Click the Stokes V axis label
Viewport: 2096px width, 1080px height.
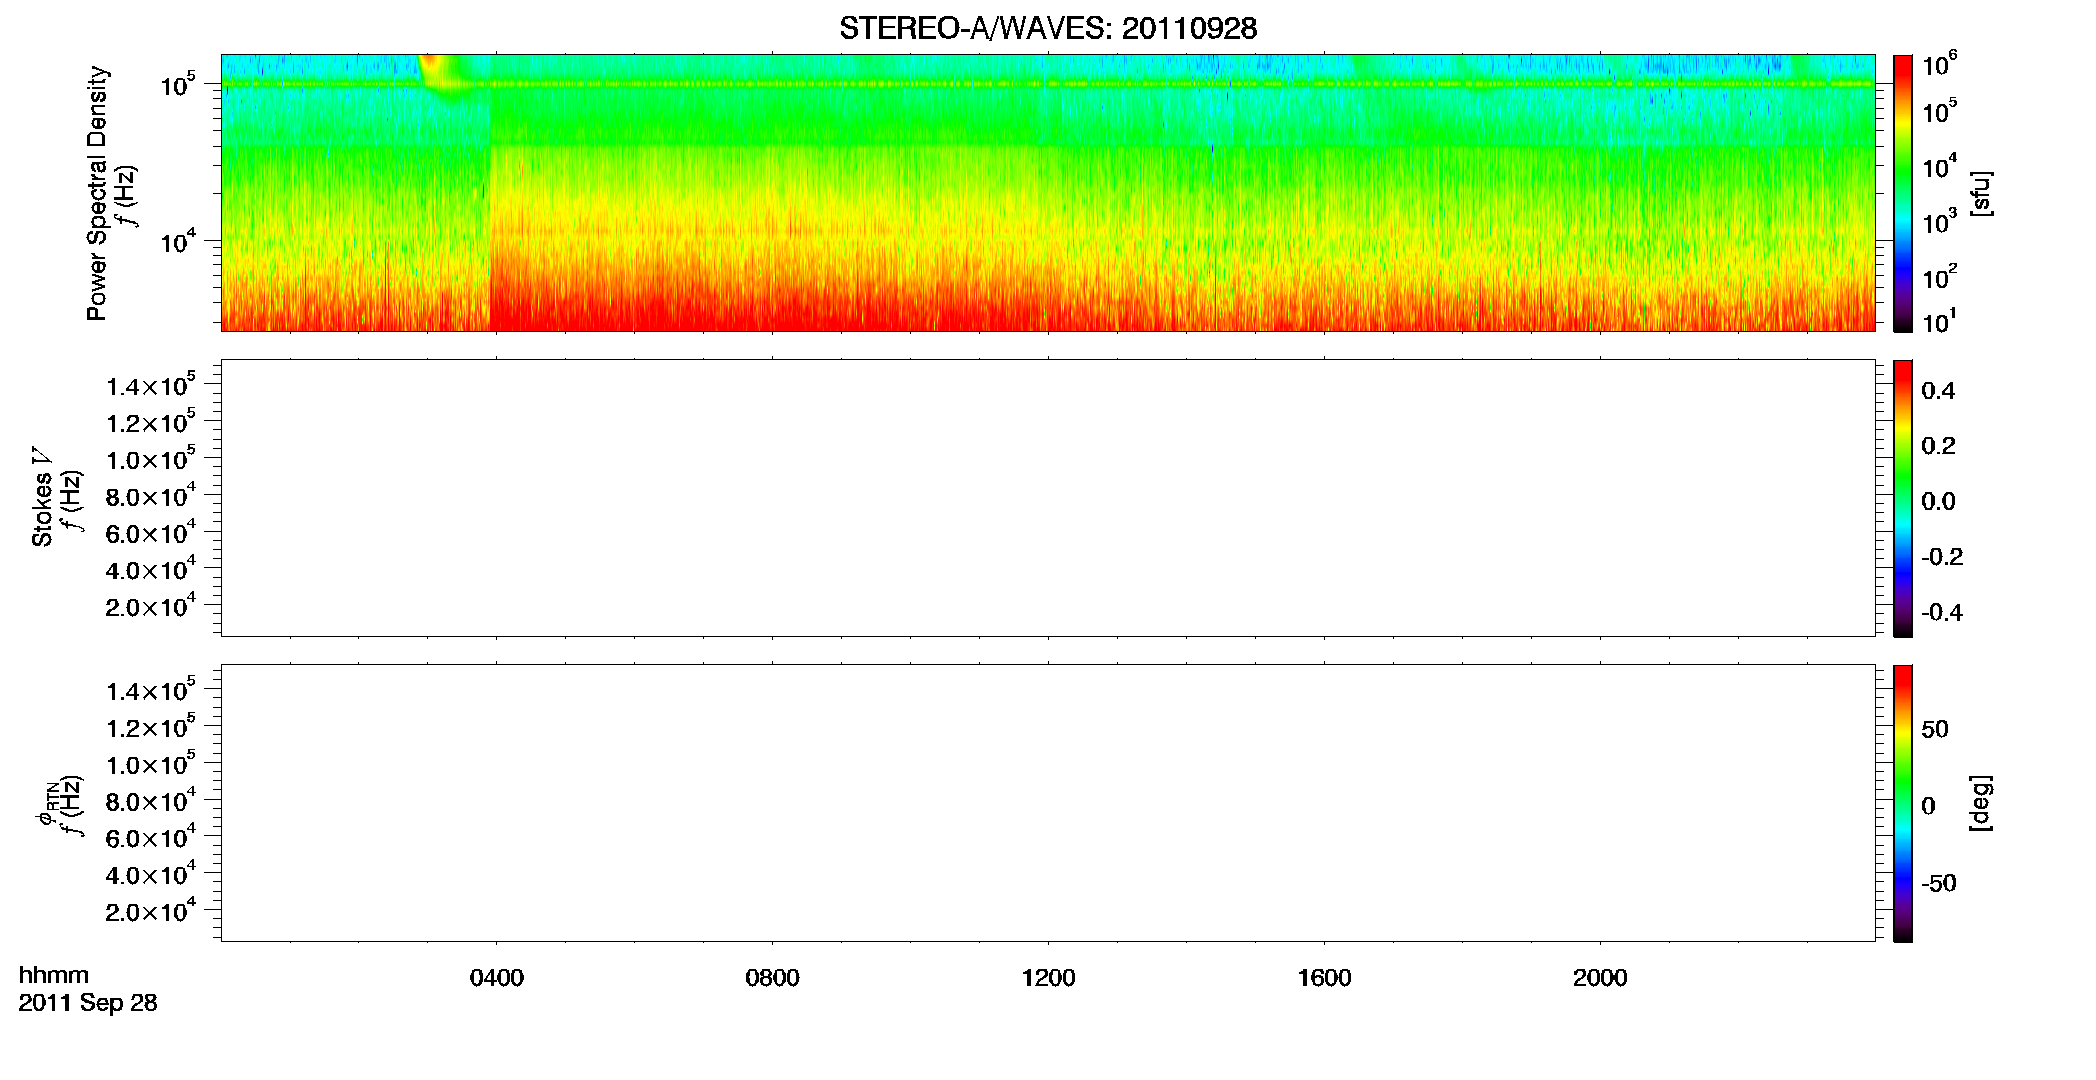click(42, 497)
